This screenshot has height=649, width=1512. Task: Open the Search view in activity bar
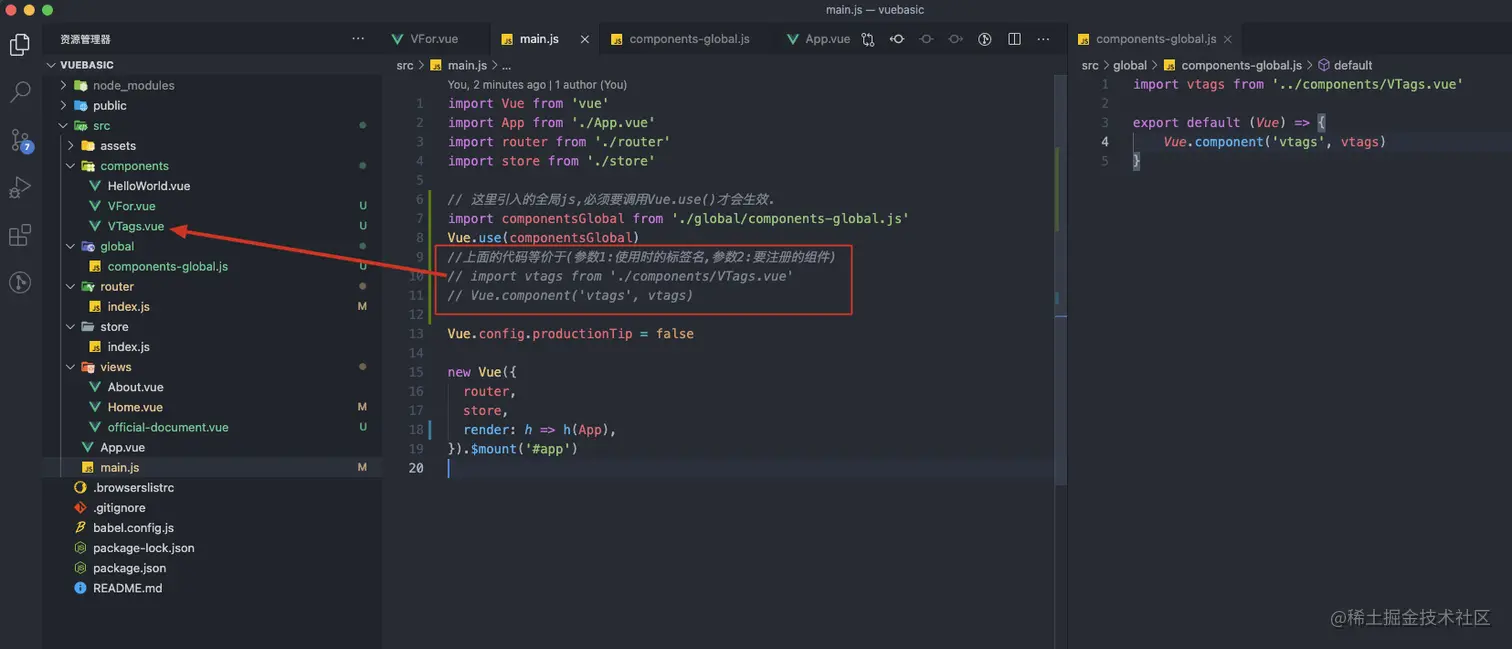click(x=20, y=92)
